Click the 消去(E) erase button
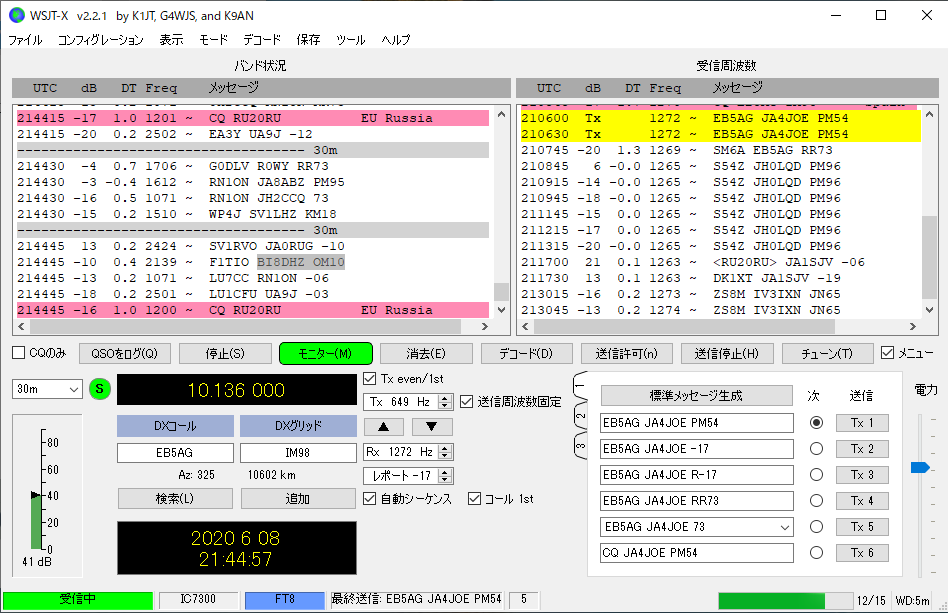948x613 pixels. pyautogui.click(x=426, y=354)
